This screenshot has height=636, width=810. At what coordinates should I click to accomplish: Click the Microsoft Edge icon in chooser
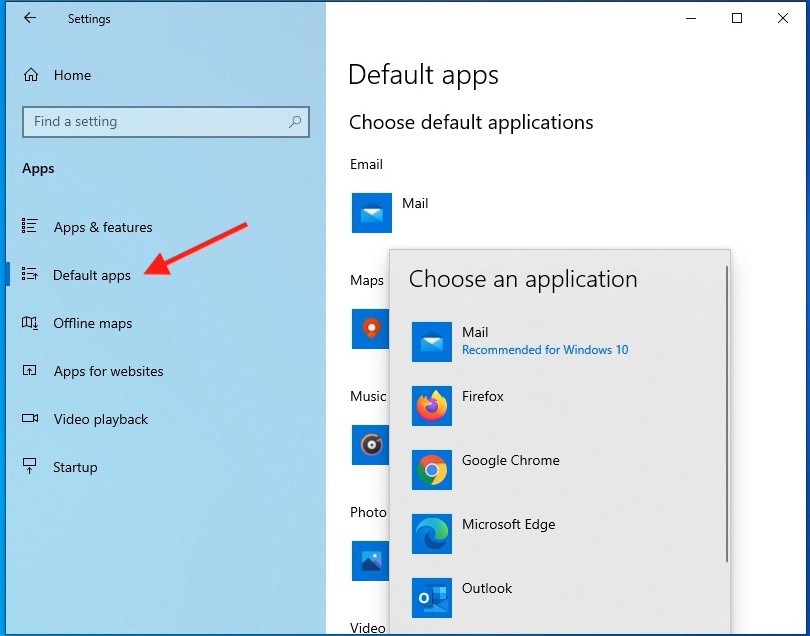tap(432, 534)
